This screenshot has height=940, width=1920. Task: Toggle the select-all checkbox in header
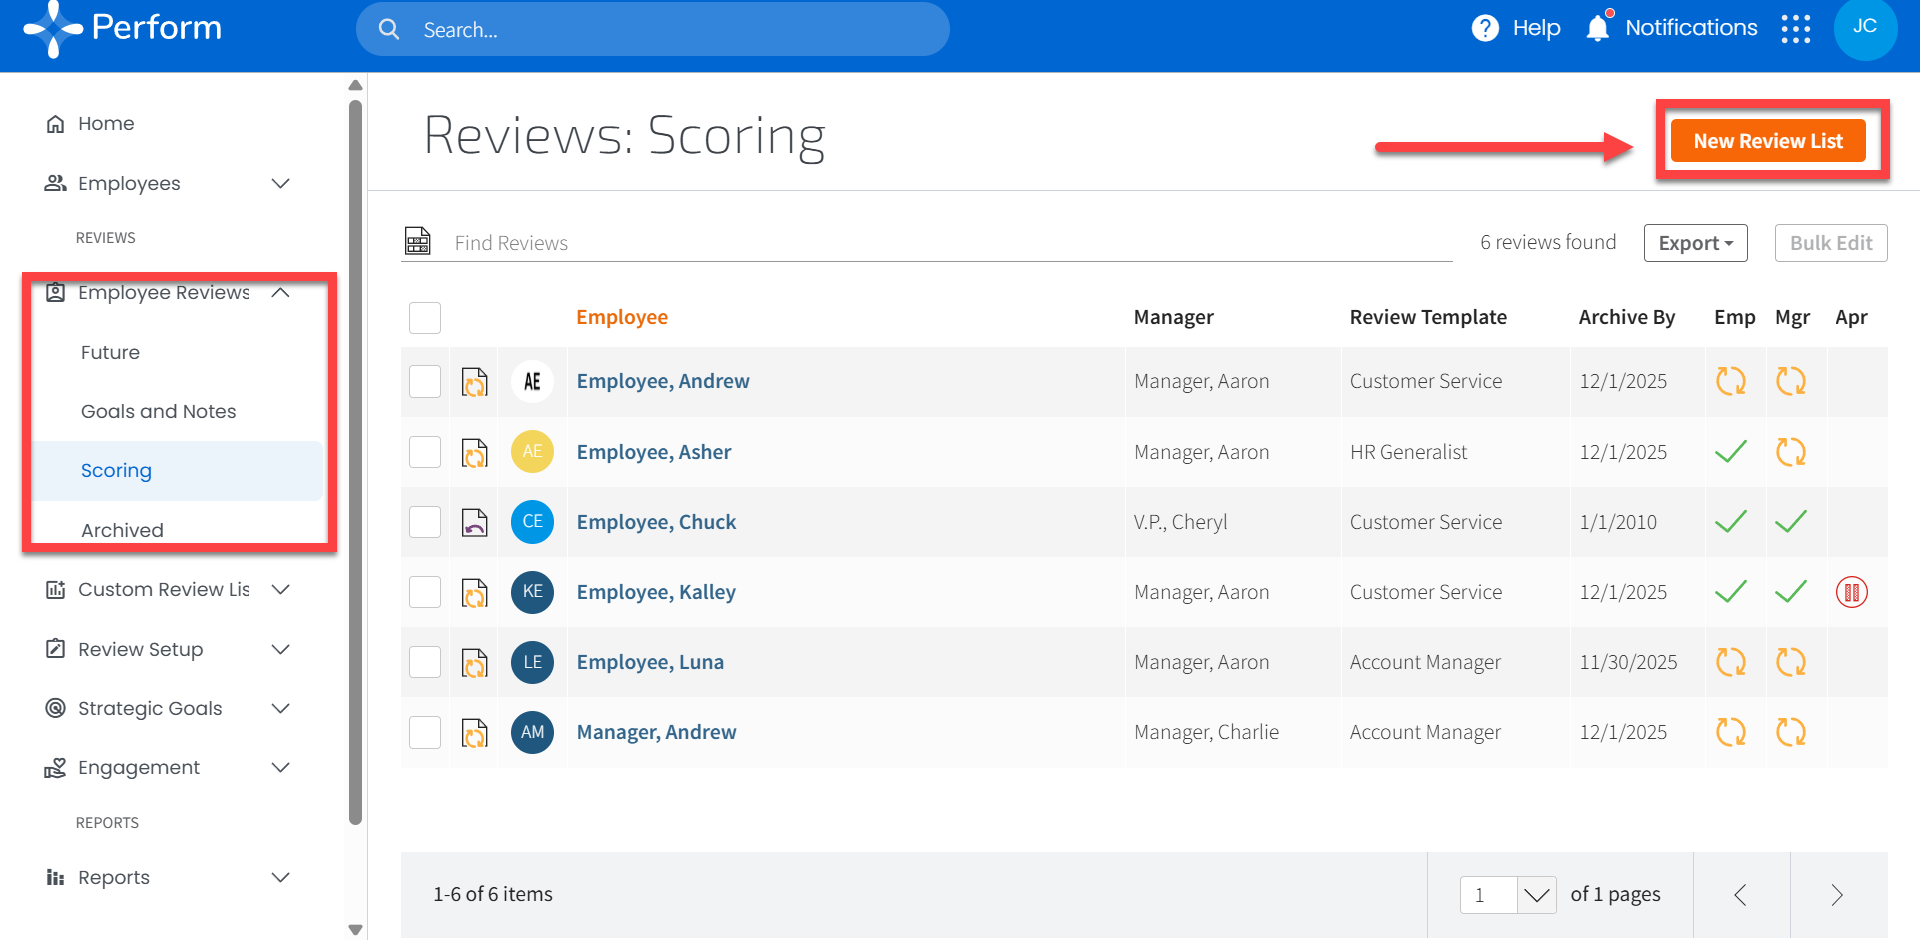pos(425,318)
